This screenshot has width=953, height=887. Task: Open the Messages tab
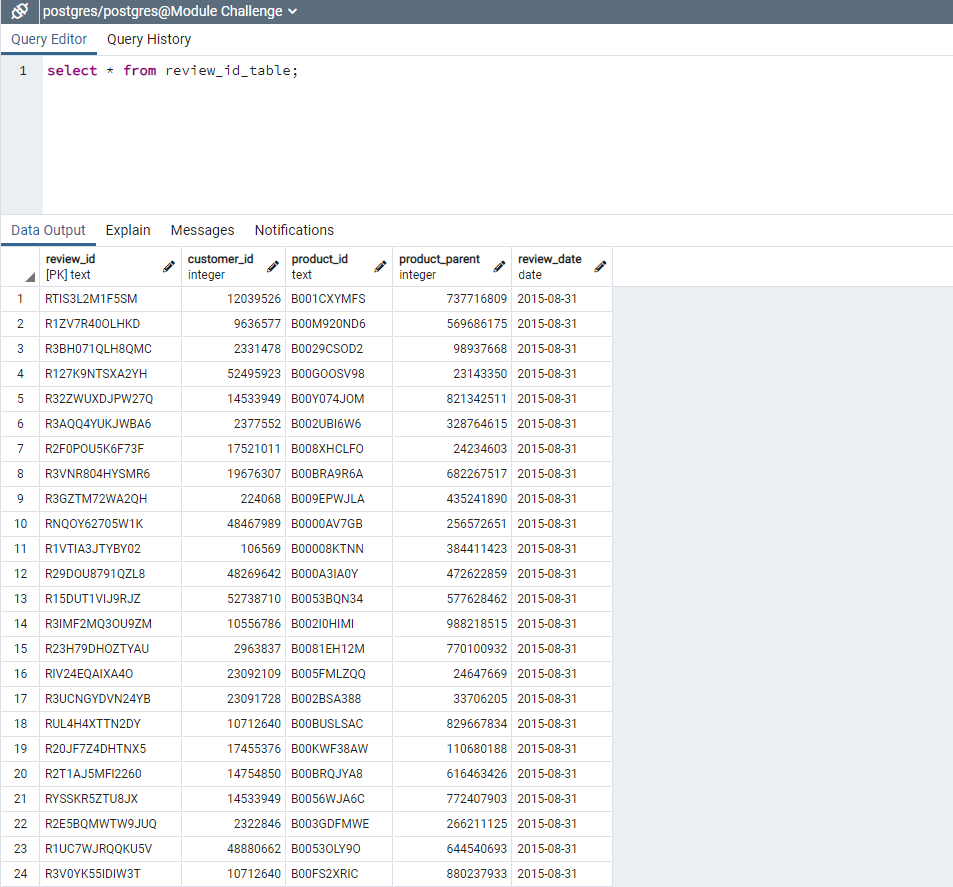(x=202, y=230)
